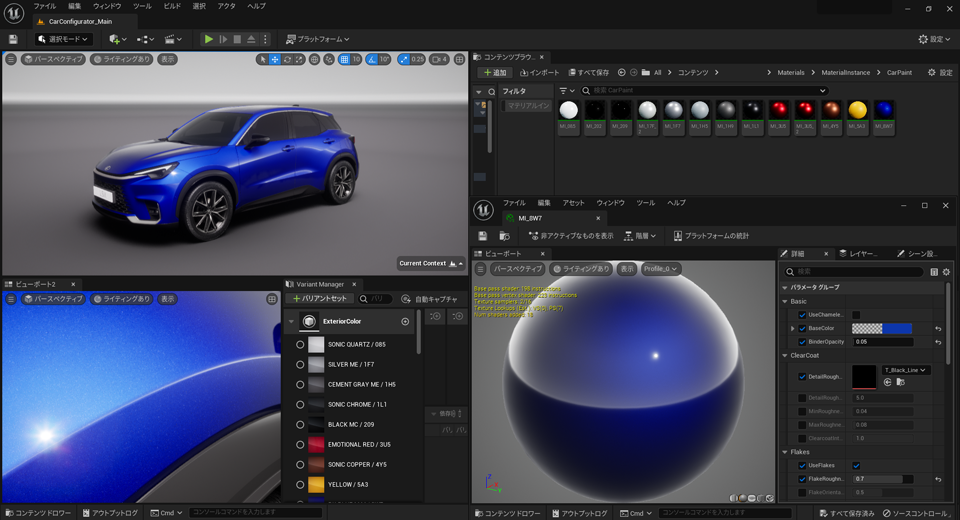Click the インポート button in content browser
Screen dimensions: 960x520
[539, 73]
